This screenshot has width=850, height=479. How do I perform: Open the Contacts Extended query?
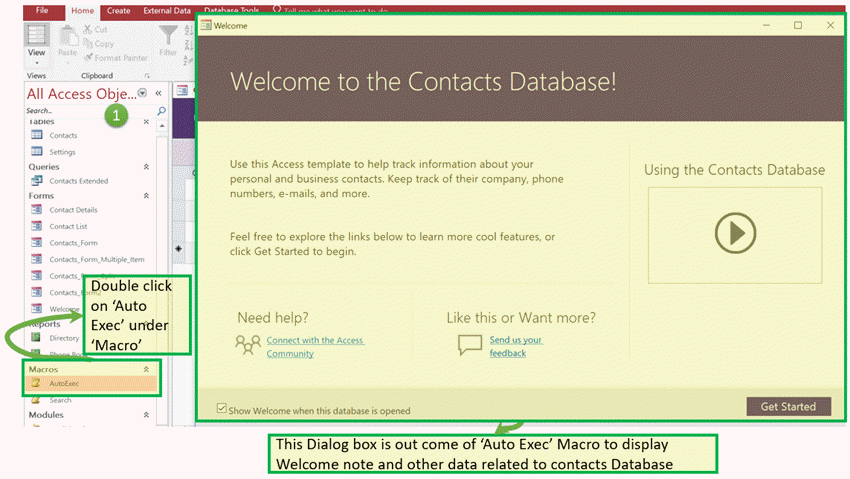pos(78,181)
